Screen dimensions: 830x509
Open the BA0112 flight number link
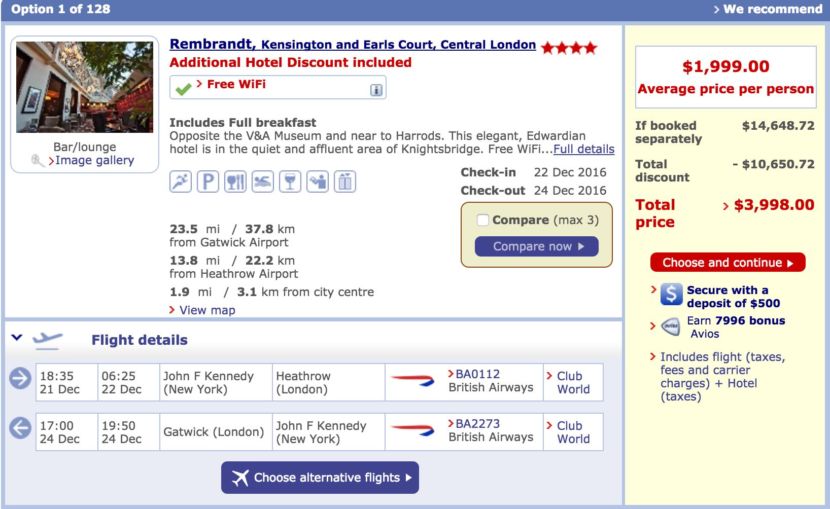pos(477,374)
